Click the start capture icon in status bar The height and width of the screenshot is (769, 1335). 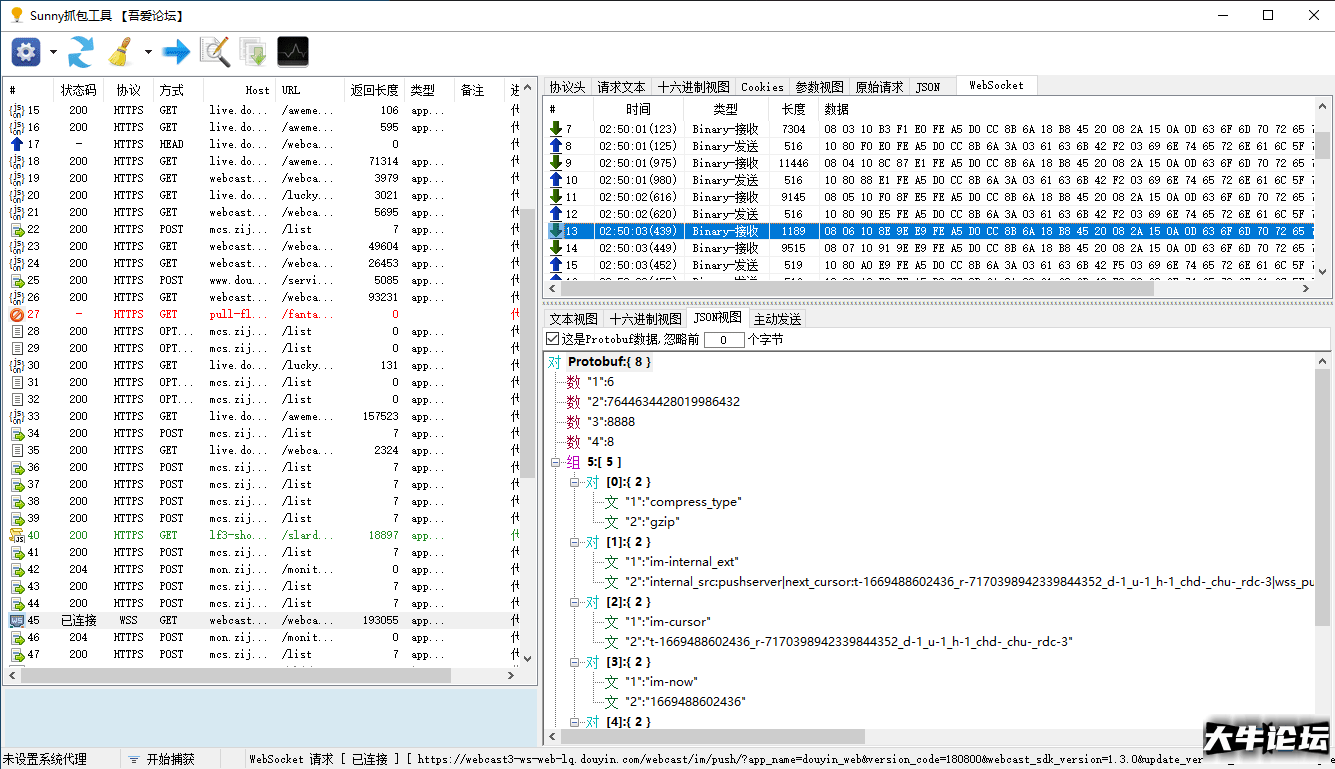click(x=134, y=760)
